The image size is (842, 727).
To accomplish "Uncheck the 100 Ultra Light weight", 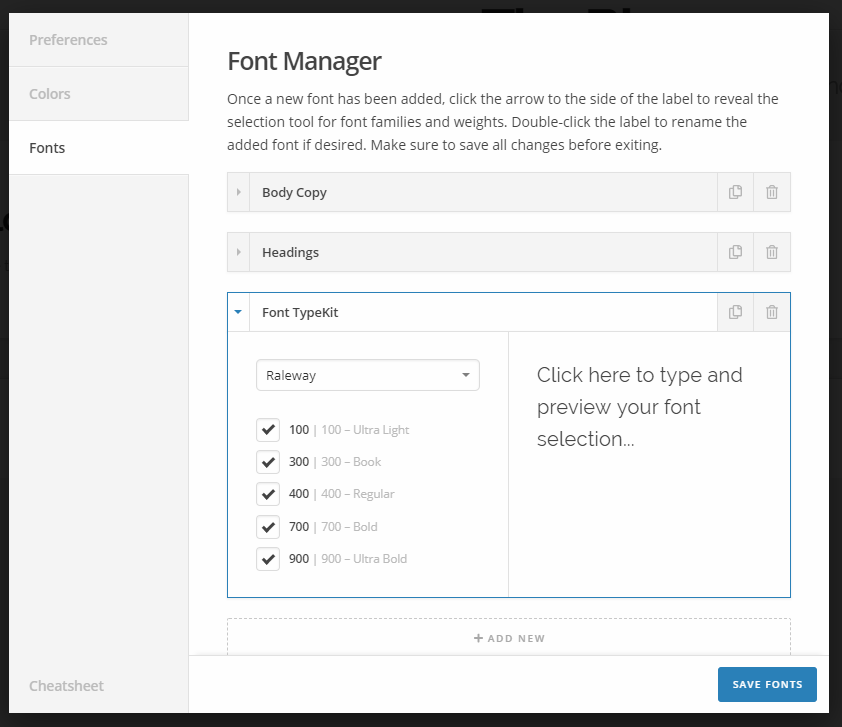I will pos(268,430).
